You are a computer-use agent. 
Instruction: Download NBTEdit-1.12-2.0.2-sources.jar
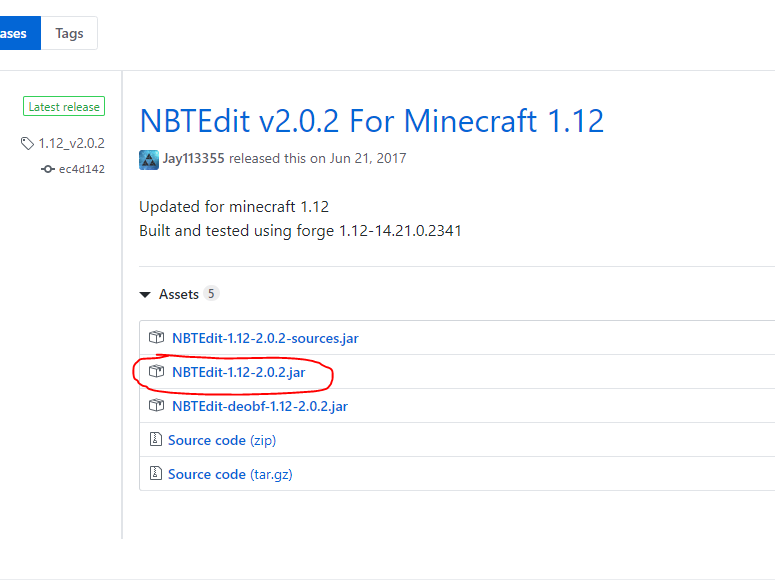click(x=265, y=338)
